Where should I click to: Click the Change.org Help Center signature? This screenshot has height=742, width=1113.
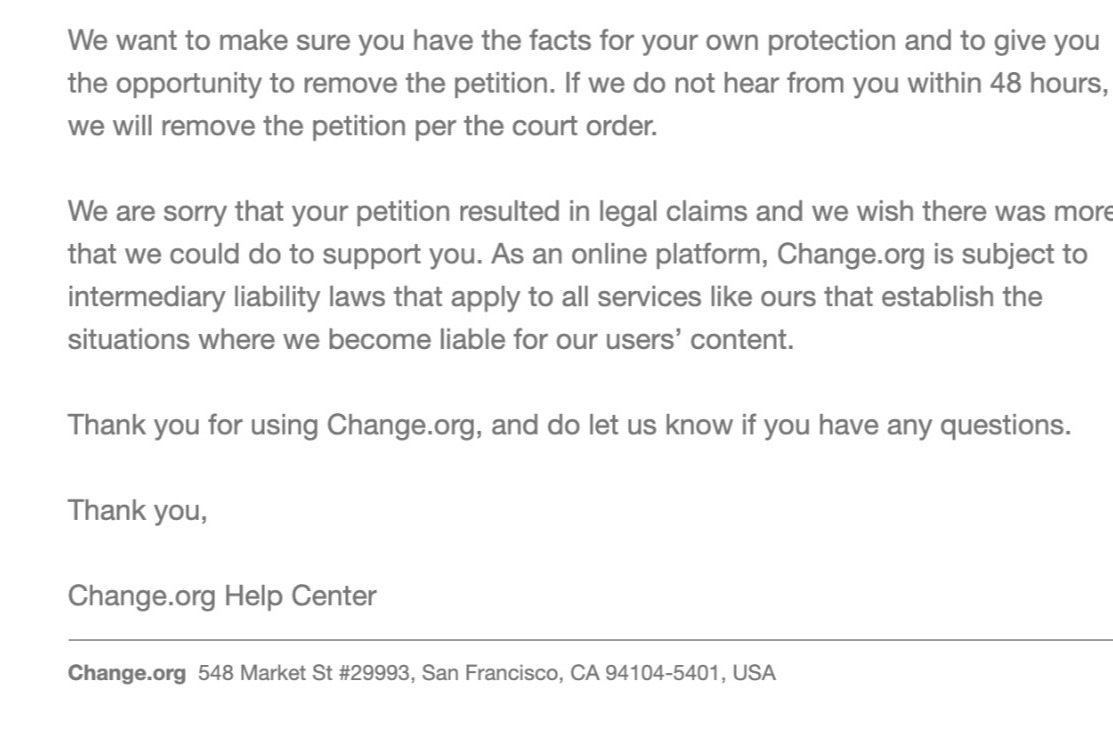click(222, 597)
